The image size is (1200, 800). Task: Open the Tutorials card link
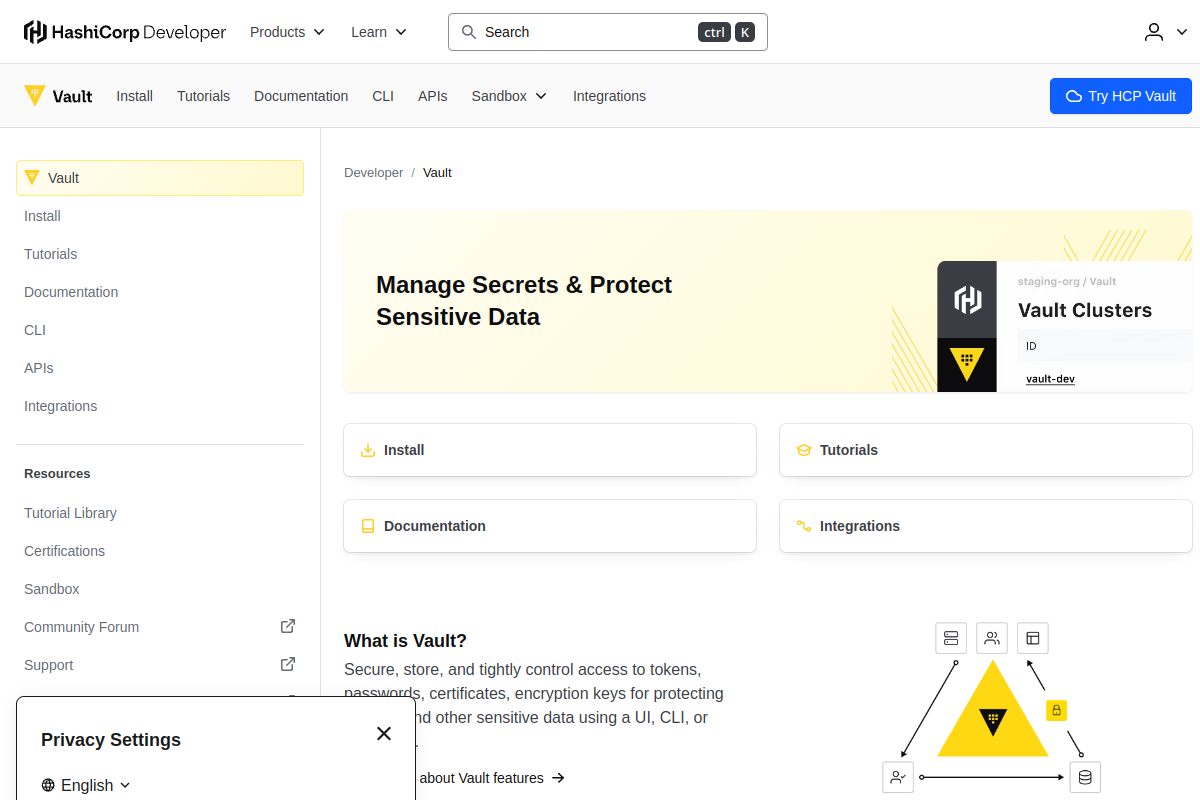986,450
